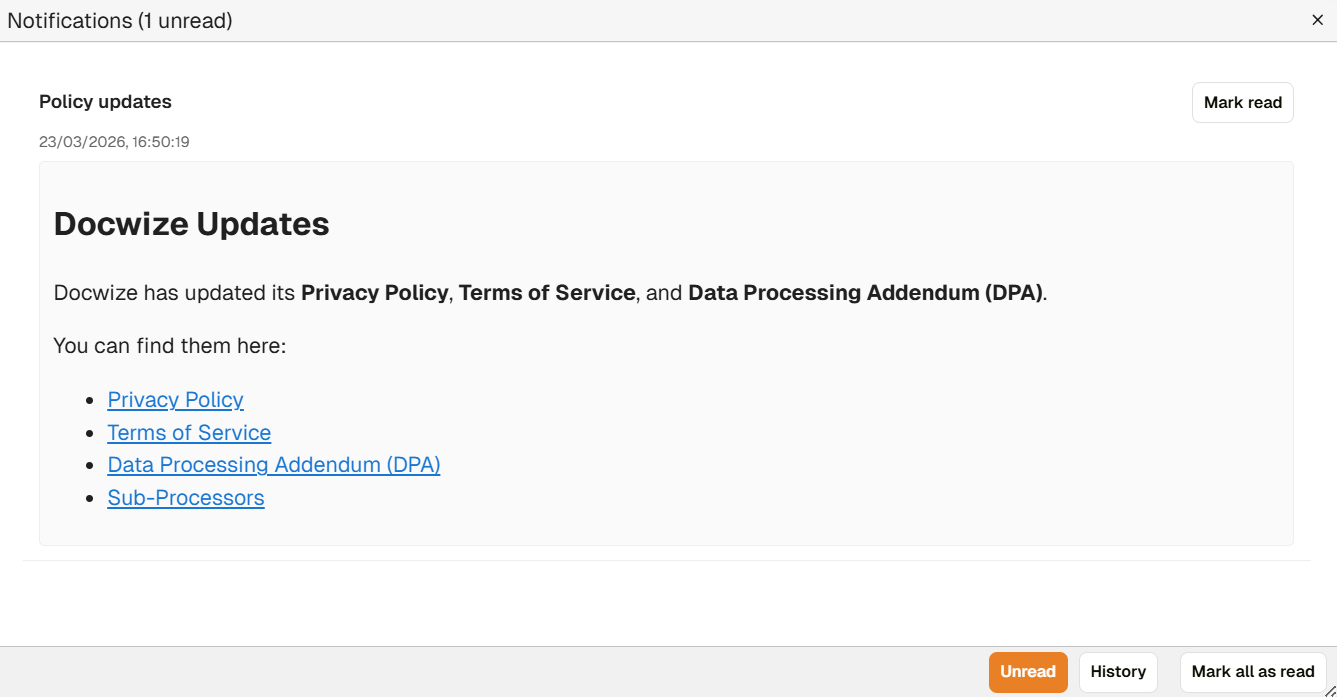This screenshot has width=1337, height=697.
Task: Click the You can find them here text
Action: [170, 346]
